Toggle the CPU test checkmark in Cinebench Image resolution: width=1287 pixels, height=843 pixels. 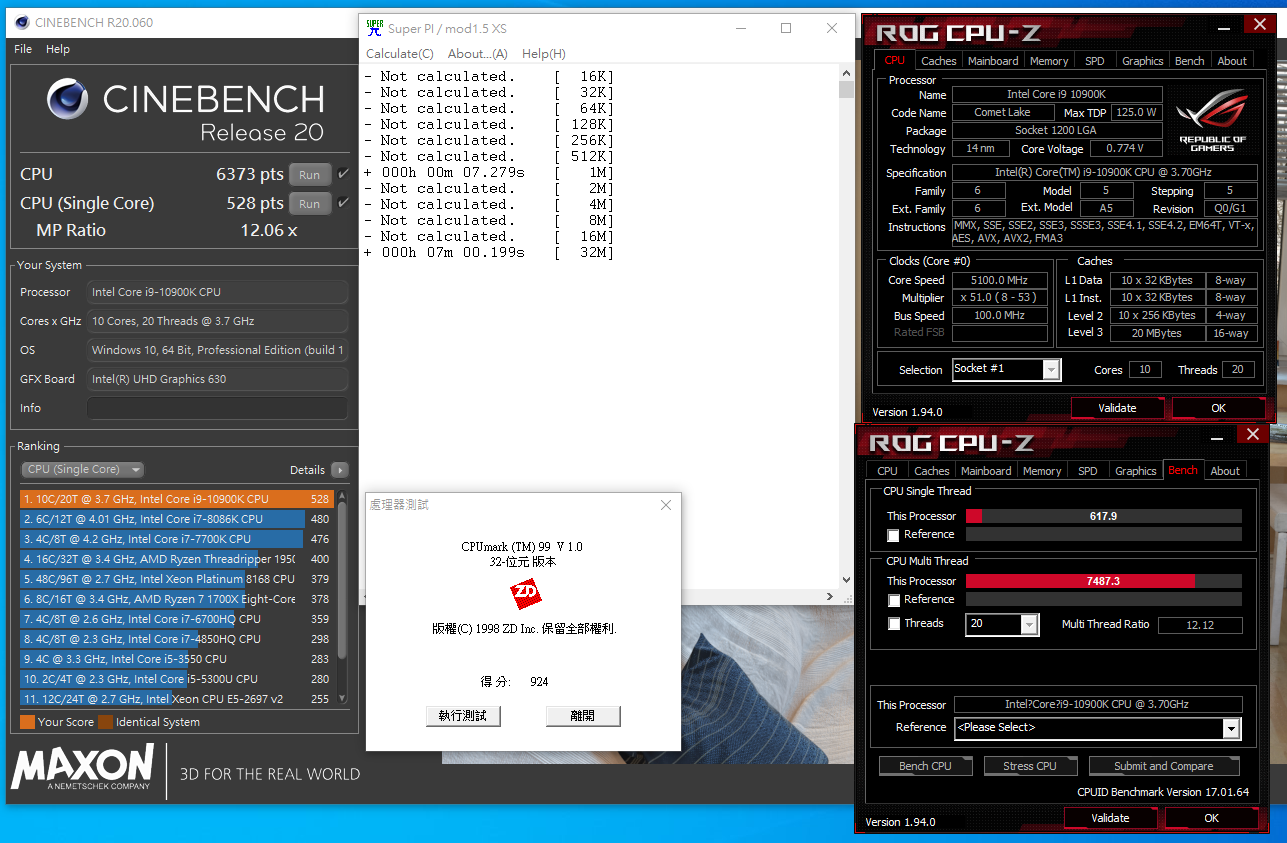(x=343, y=174)
